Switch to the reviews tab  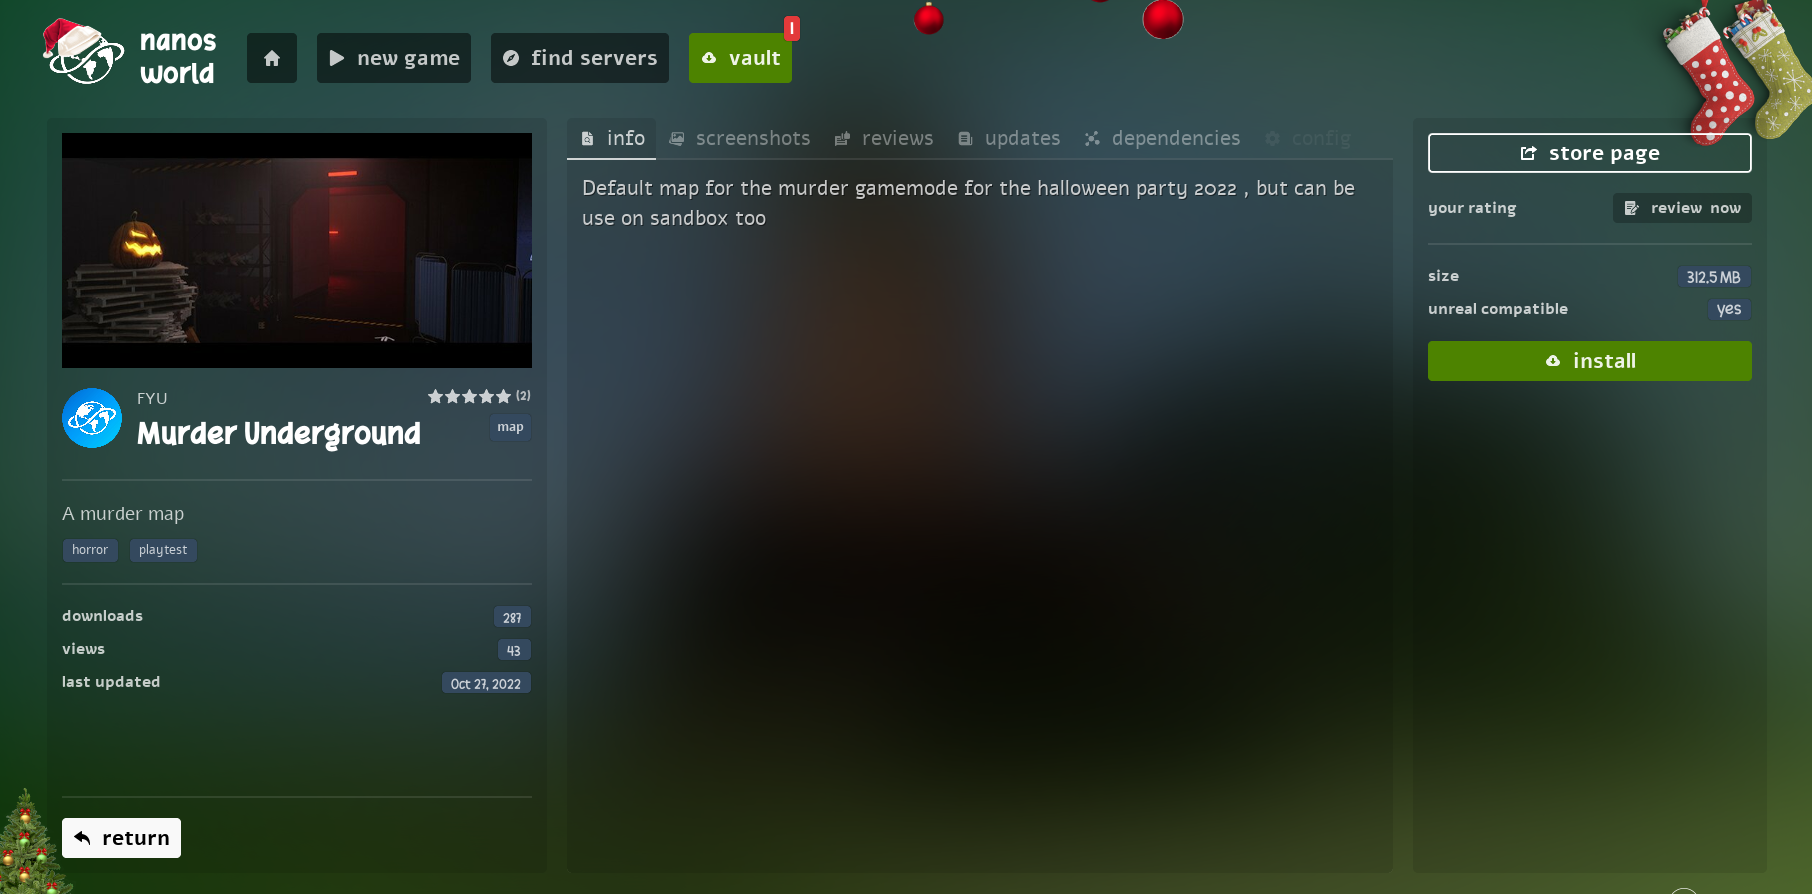884,138
